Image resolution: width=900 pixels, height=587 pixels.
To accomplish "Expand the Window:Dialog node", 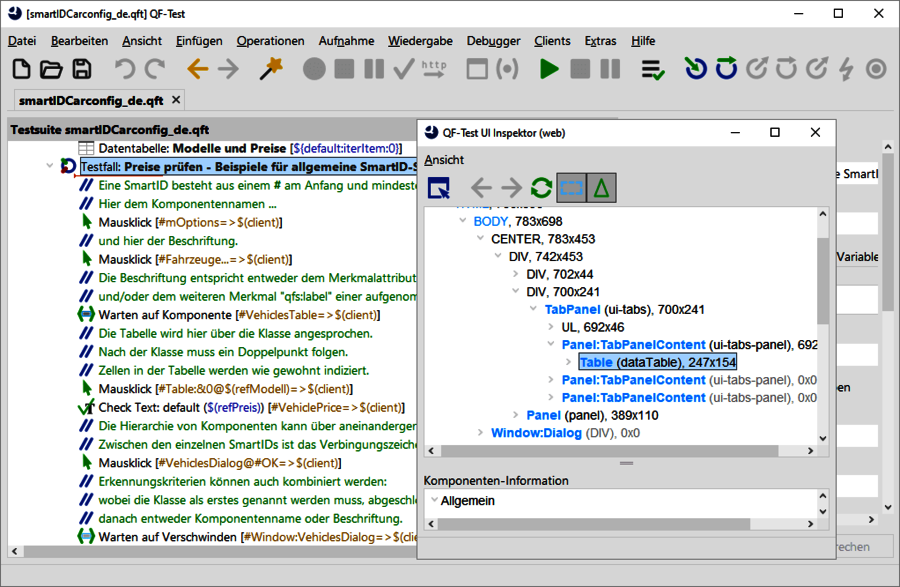I will [x=480, y=433].
